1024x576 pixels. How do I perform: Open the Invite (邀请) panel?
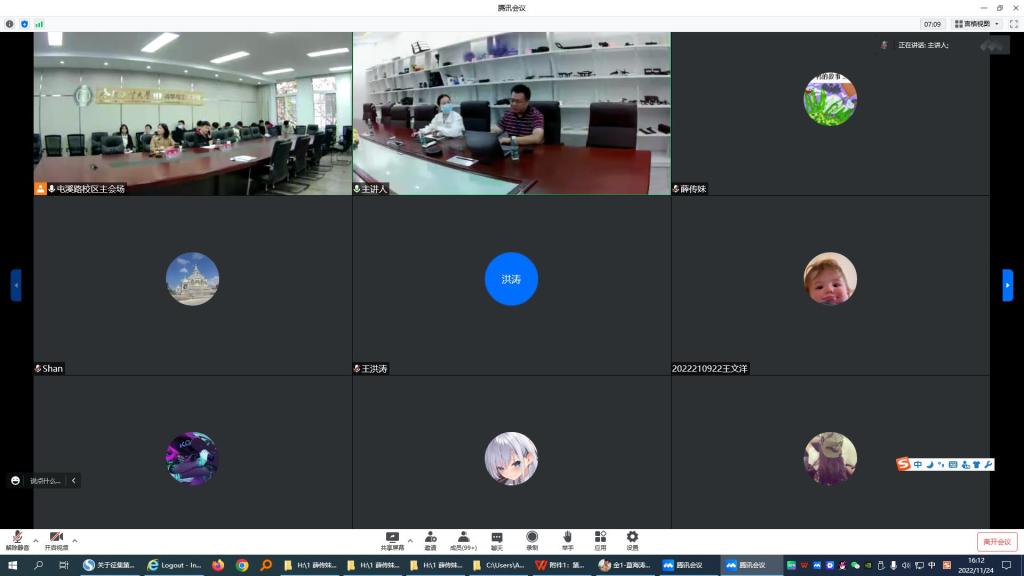[x=430, y=539]
